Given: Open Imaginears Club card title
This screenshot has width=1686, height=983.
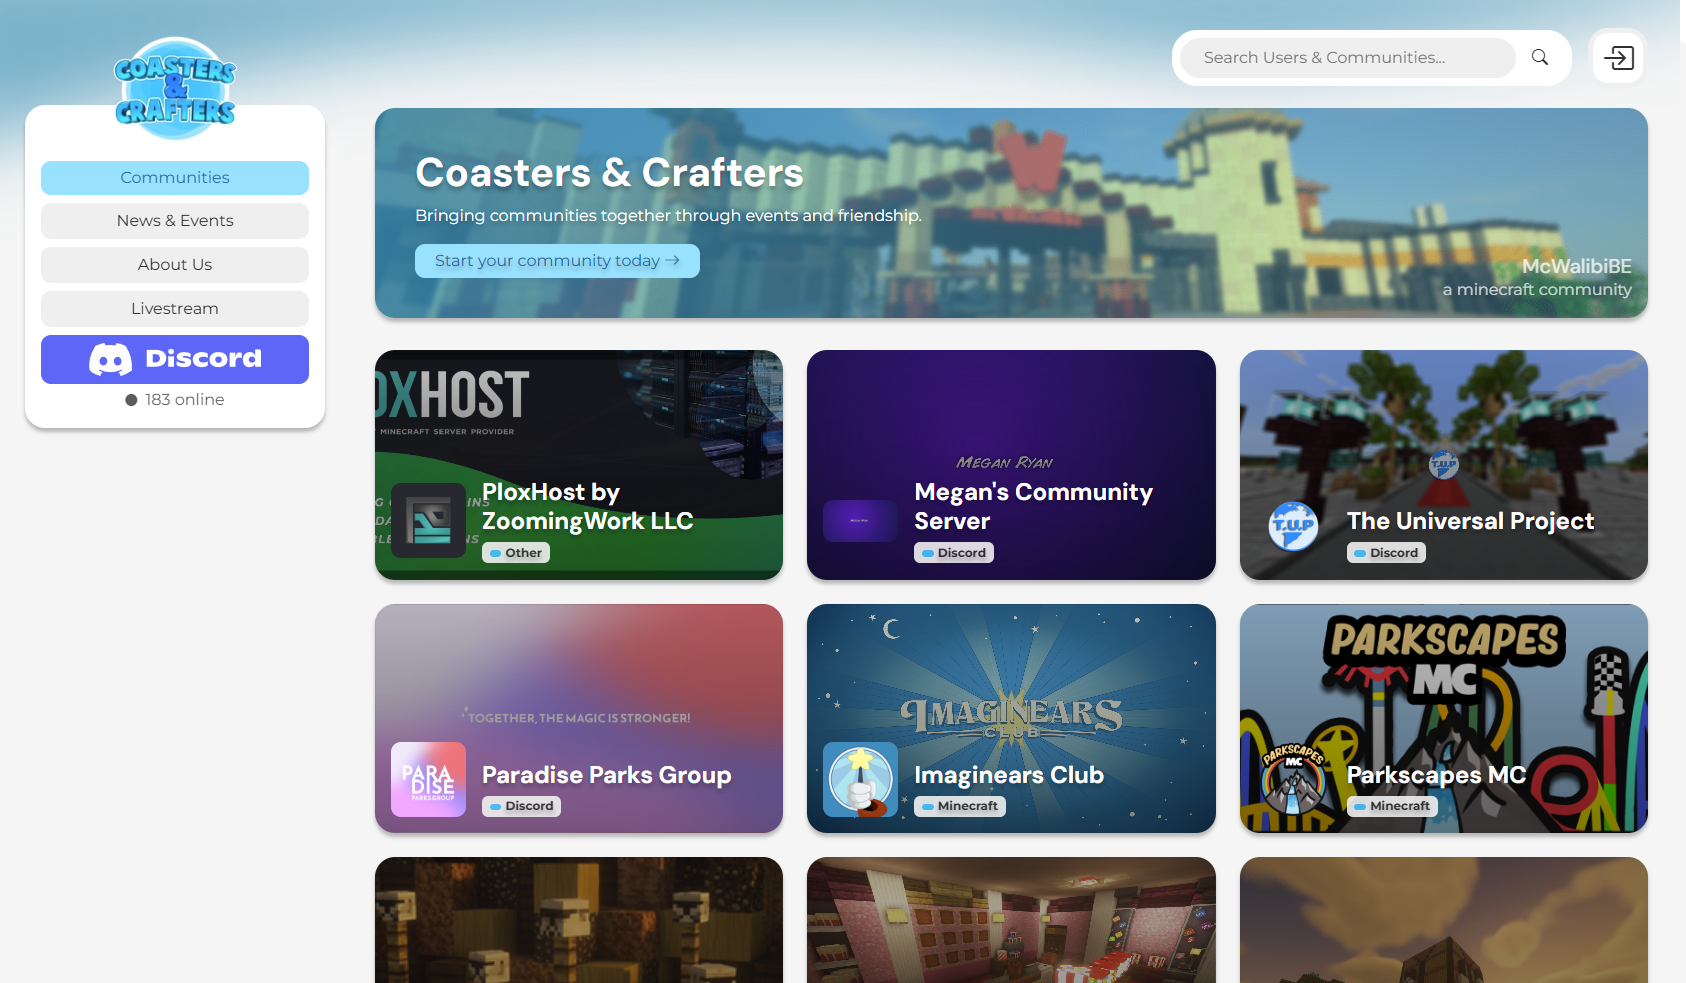Looking at the screenshot, I should click(x=1009, y=775).
